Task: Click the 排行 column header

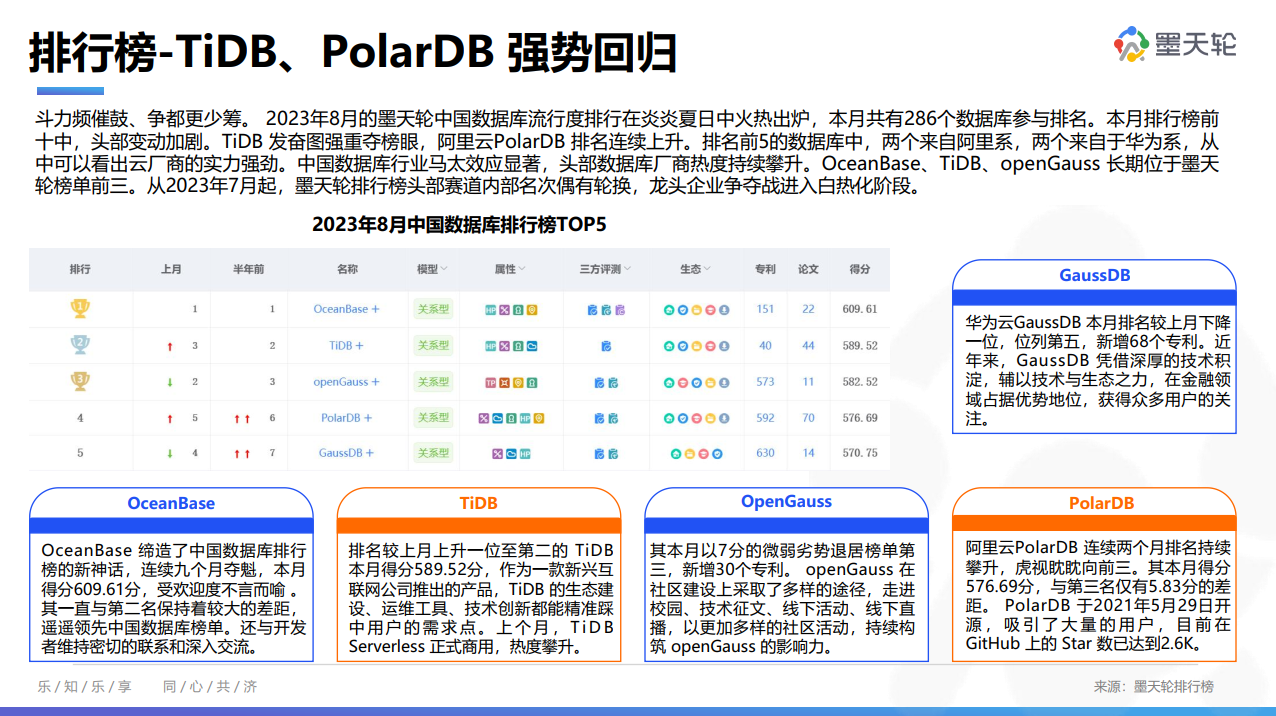Action: click(80, 269)
